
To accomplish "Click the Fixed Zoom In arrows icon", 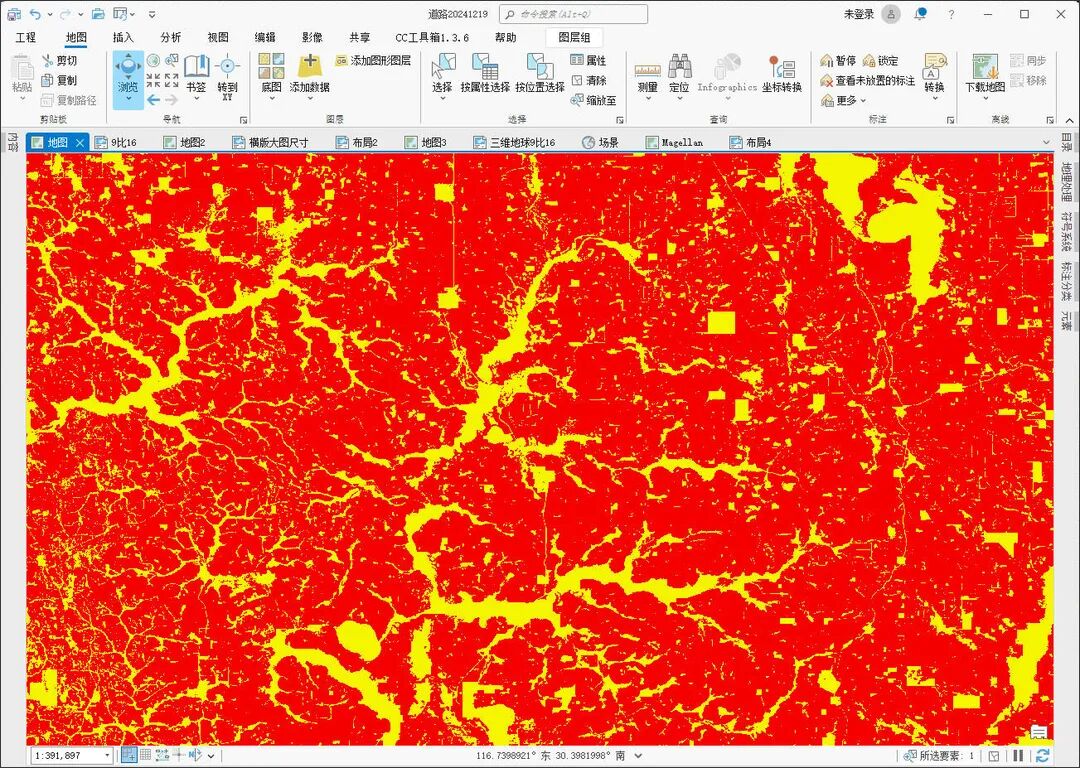I will 154,81.
